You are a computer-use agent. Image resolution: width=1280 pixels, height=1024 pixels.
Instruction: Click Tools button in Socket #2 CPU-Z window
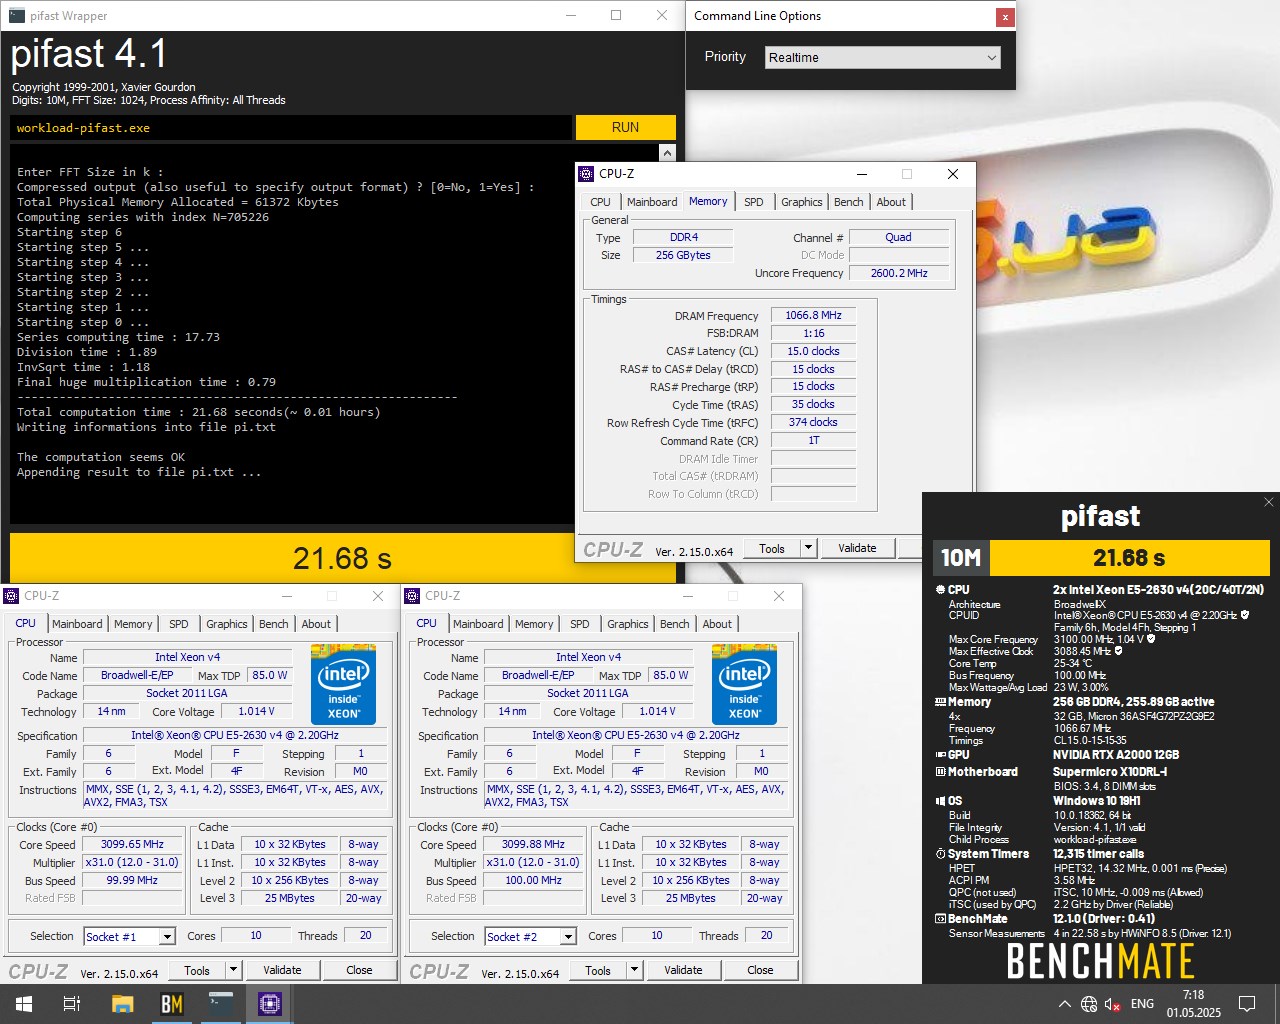pyautogui.click(x=598, y=970)
